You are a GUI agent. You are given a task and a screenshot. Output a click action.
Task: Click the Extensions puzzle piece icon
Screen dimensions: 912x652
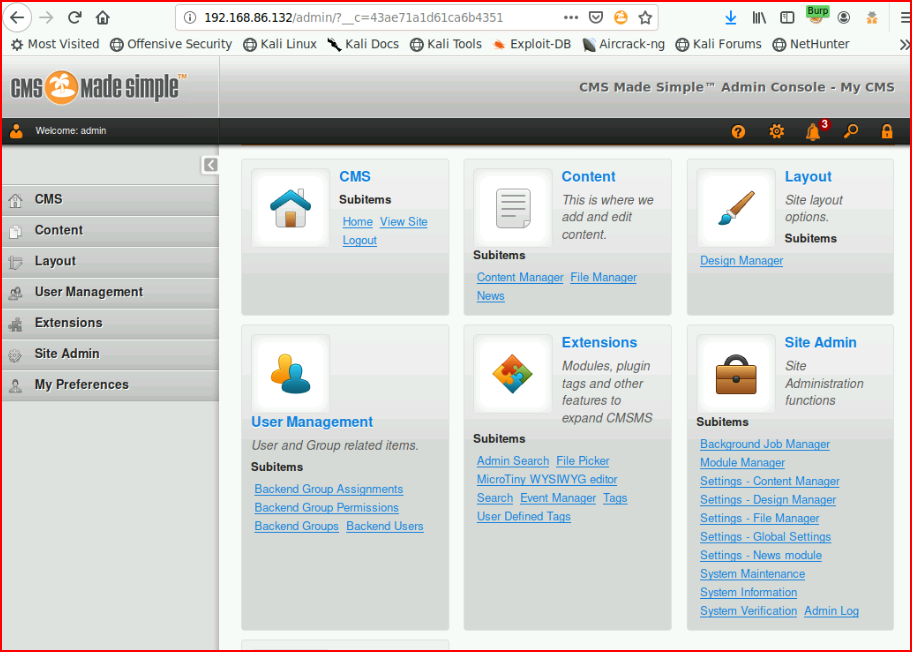tap(512, 373)
